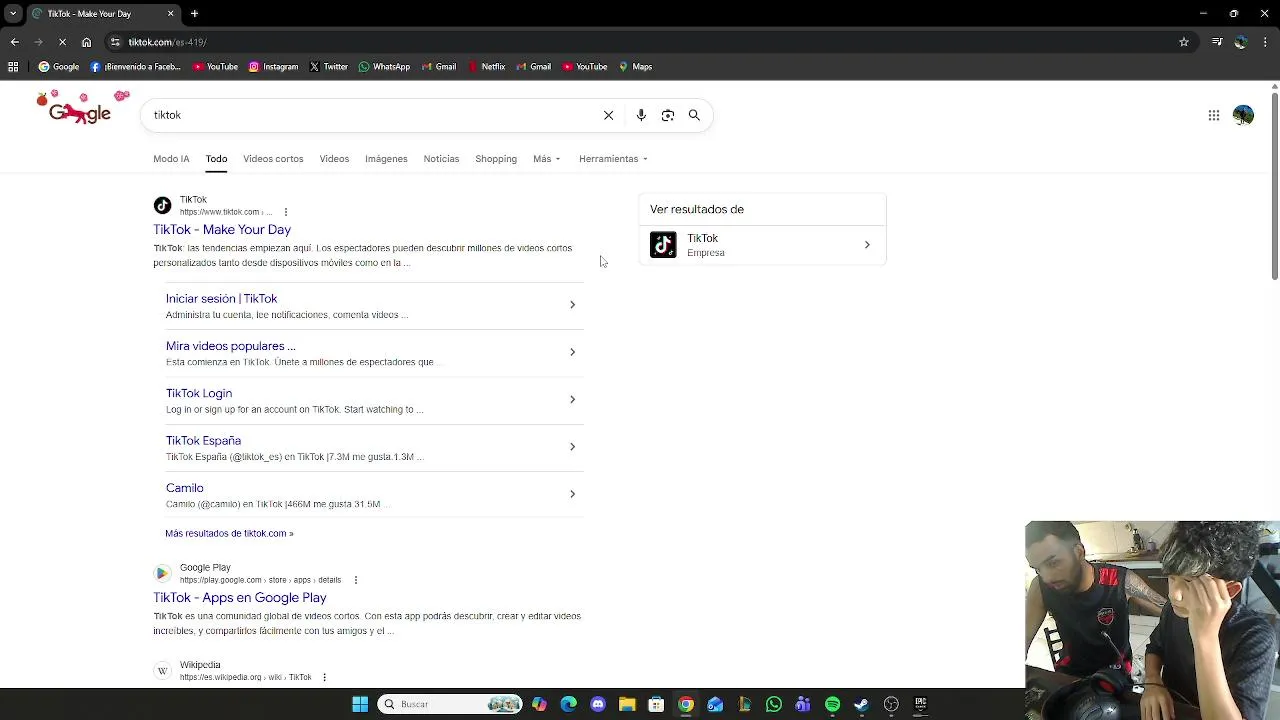Open Más resultados de tiktok.com link

229,533
